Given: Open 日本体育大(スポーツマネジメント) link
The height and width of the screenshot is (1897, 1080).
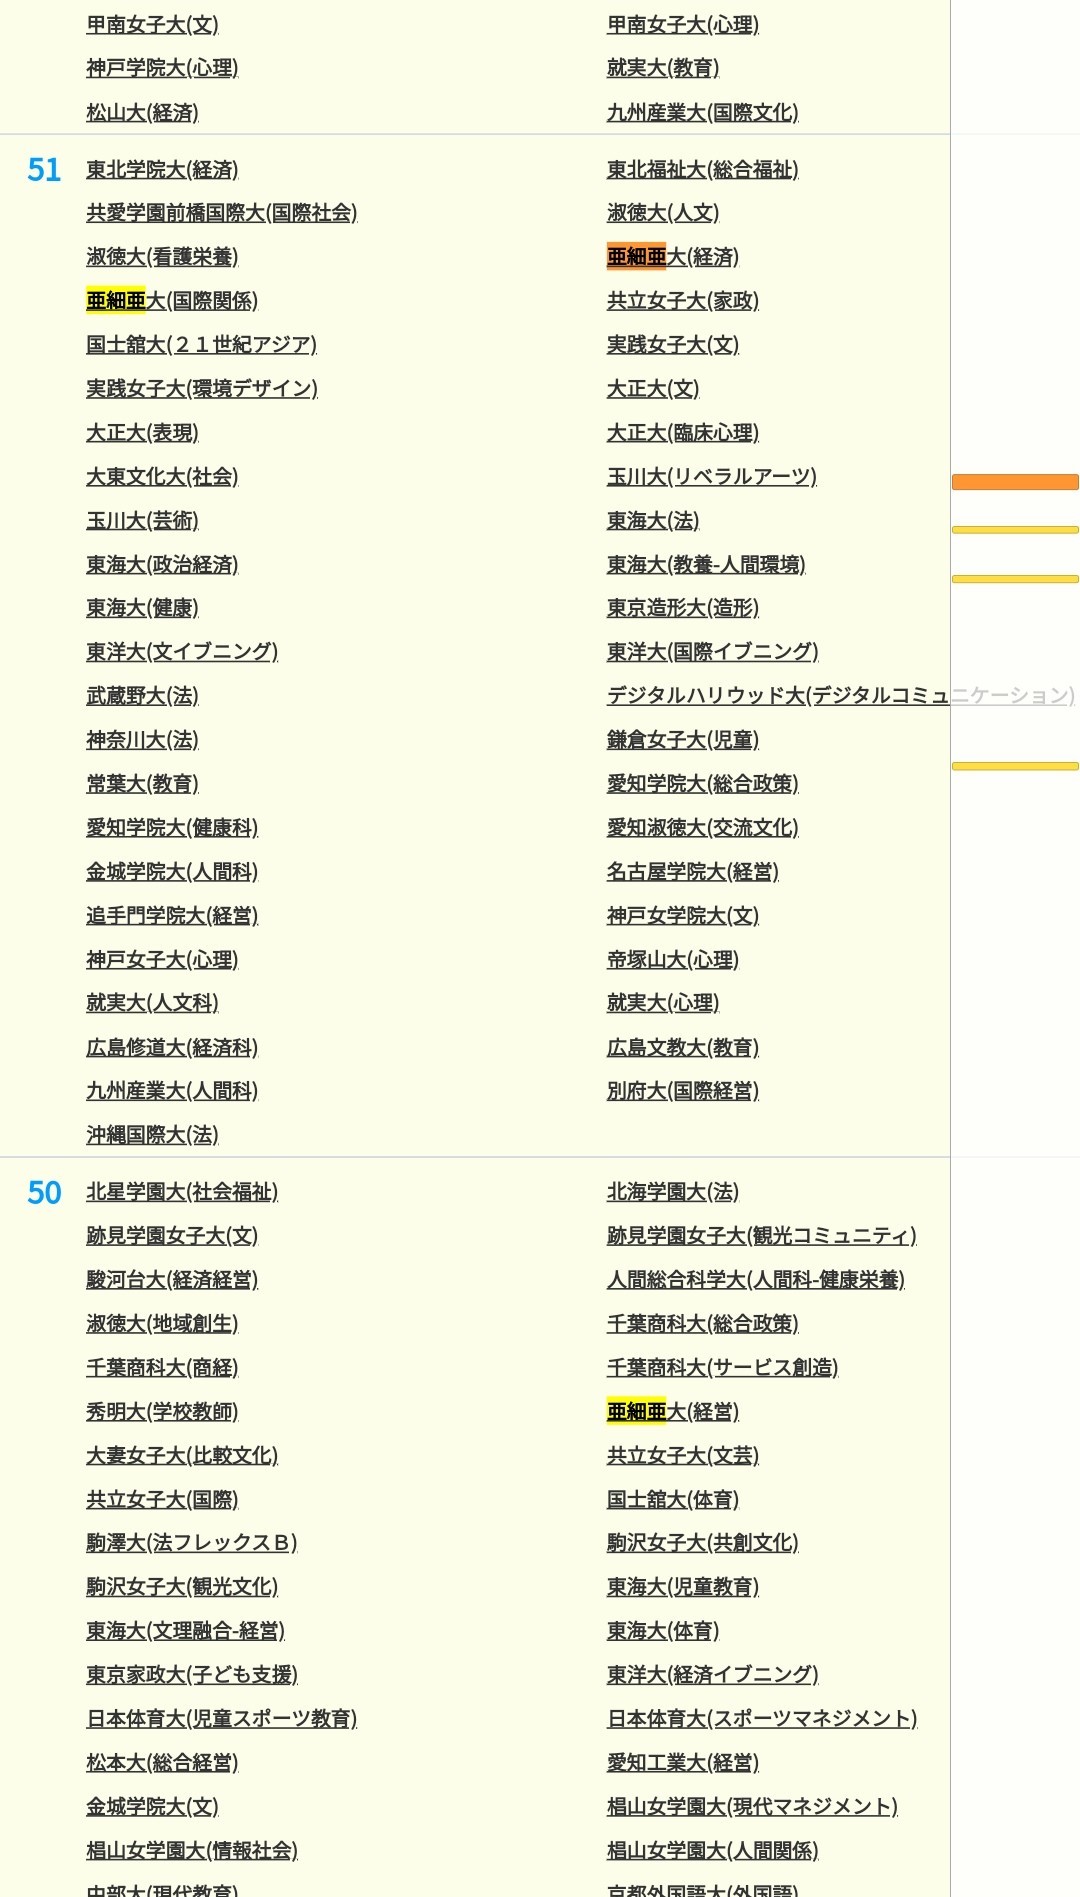Looking at the screenshot, I should [761, 1718].
